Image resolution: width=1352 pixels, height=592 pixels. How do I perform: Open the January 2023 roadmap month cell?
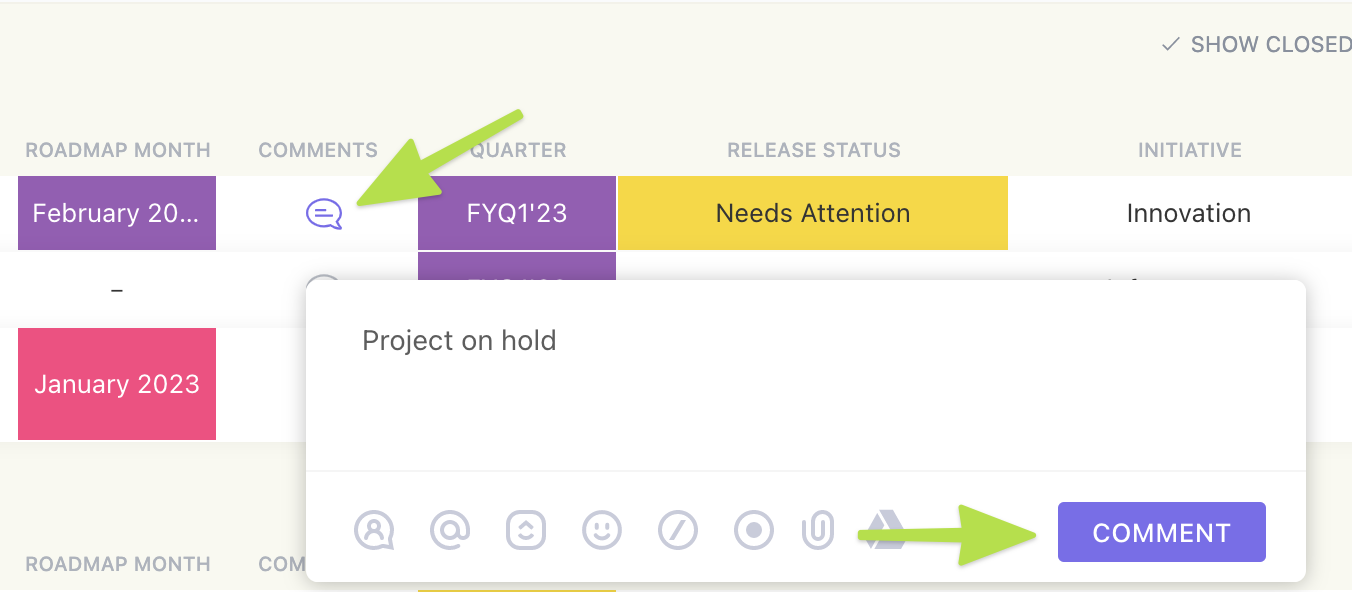[x=117, y=384]
